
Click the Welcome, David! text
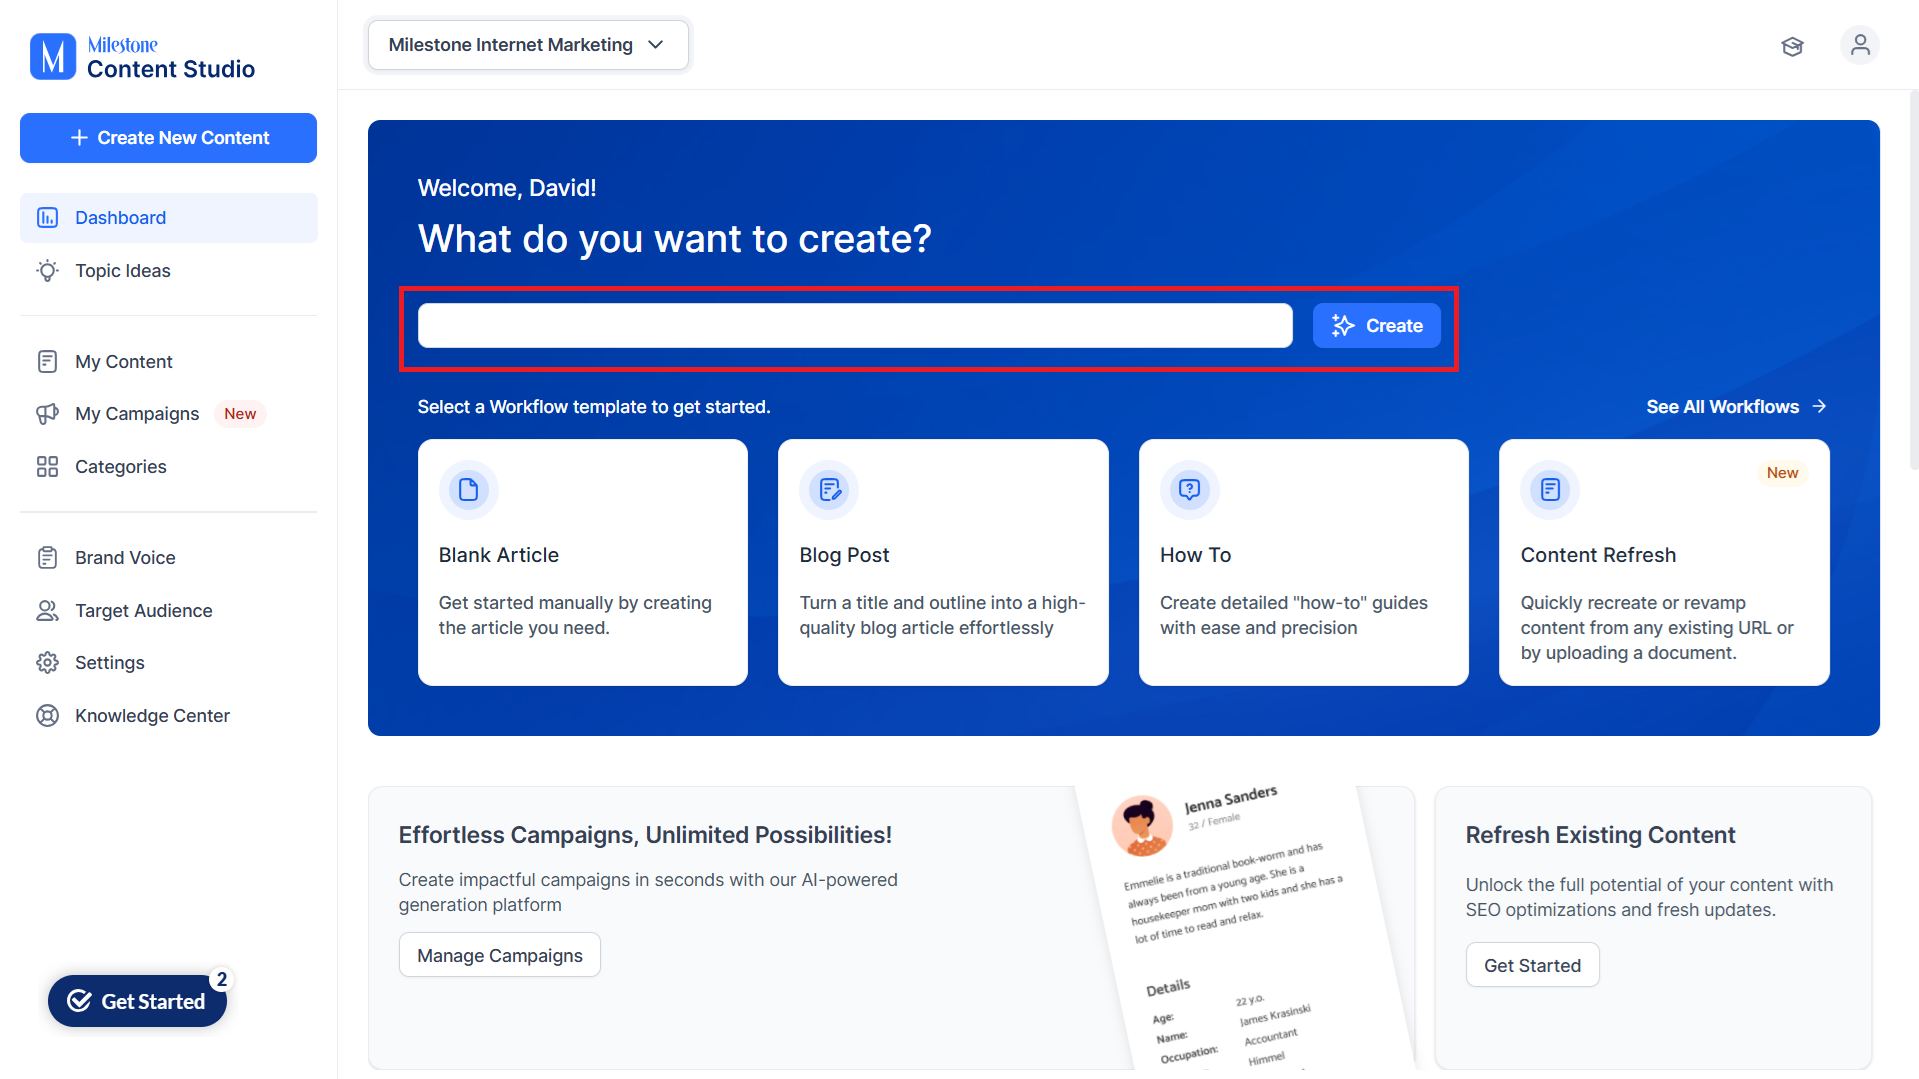[507, 188]
